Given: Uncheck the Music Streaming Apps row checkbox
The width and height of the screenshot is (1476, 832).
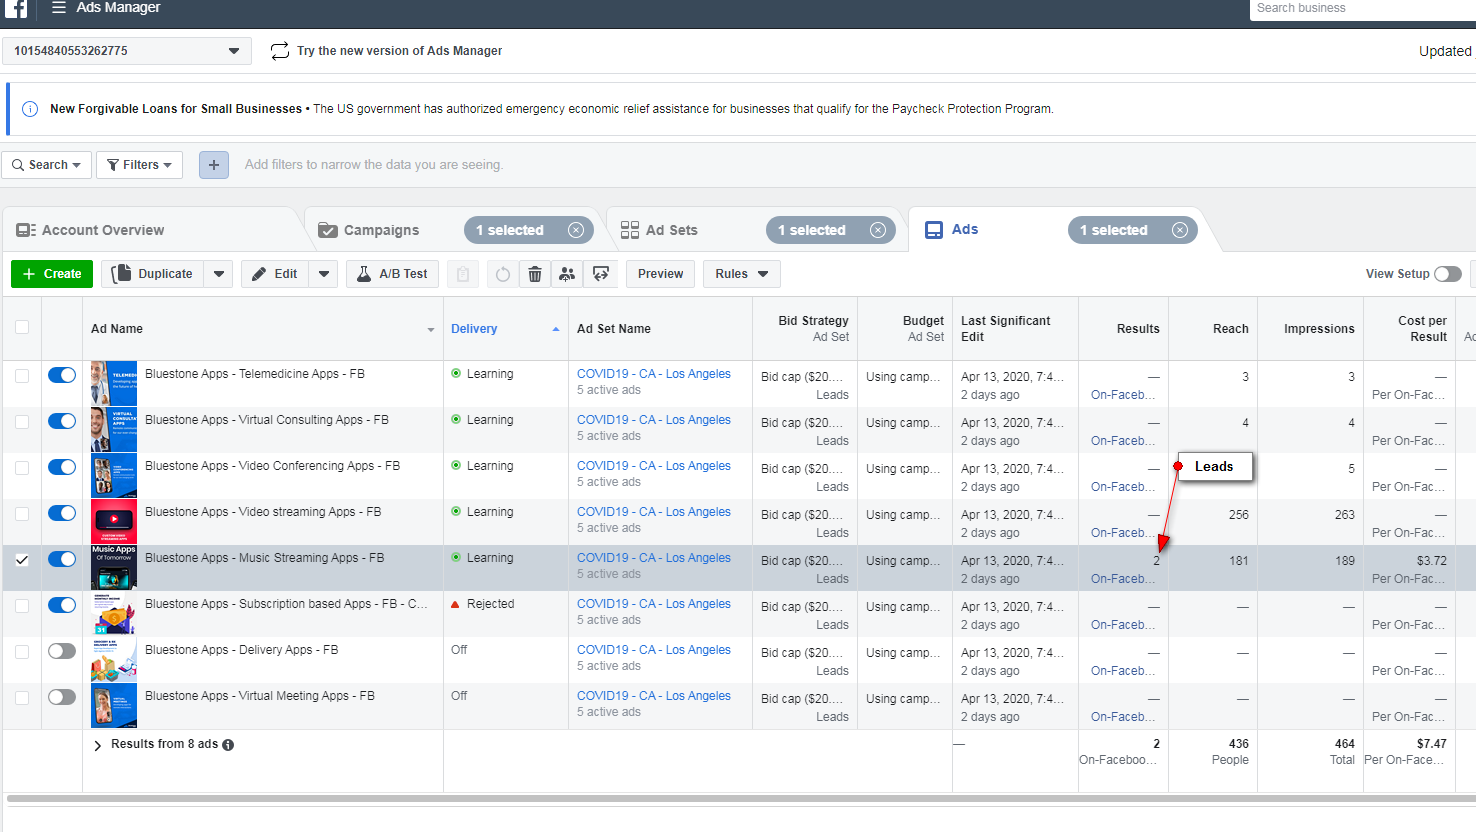Looking at the screenshot, I should pos(22,560).
